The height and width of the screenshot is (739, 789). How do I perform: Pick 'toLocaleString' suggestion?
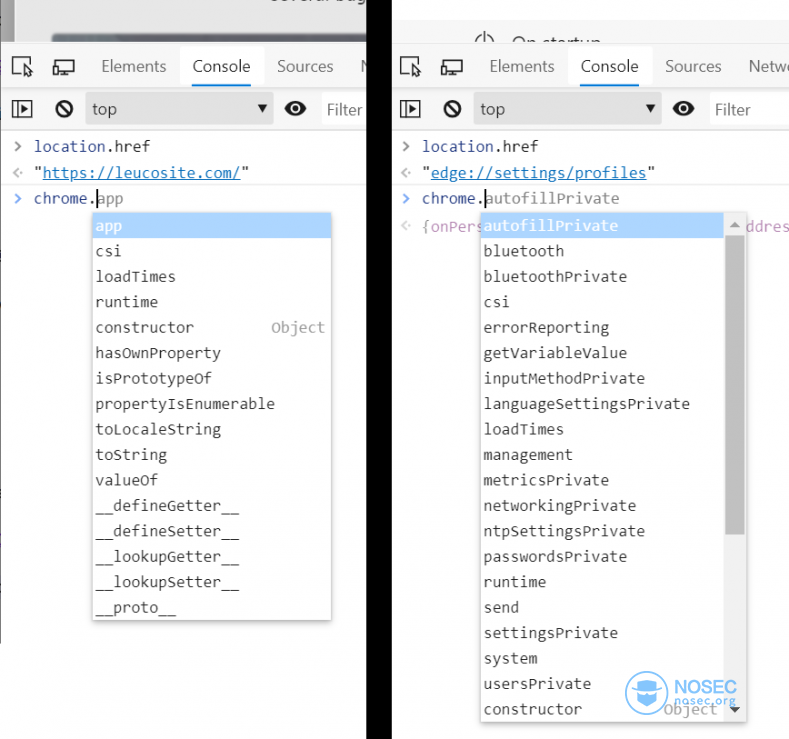[212, 429]
